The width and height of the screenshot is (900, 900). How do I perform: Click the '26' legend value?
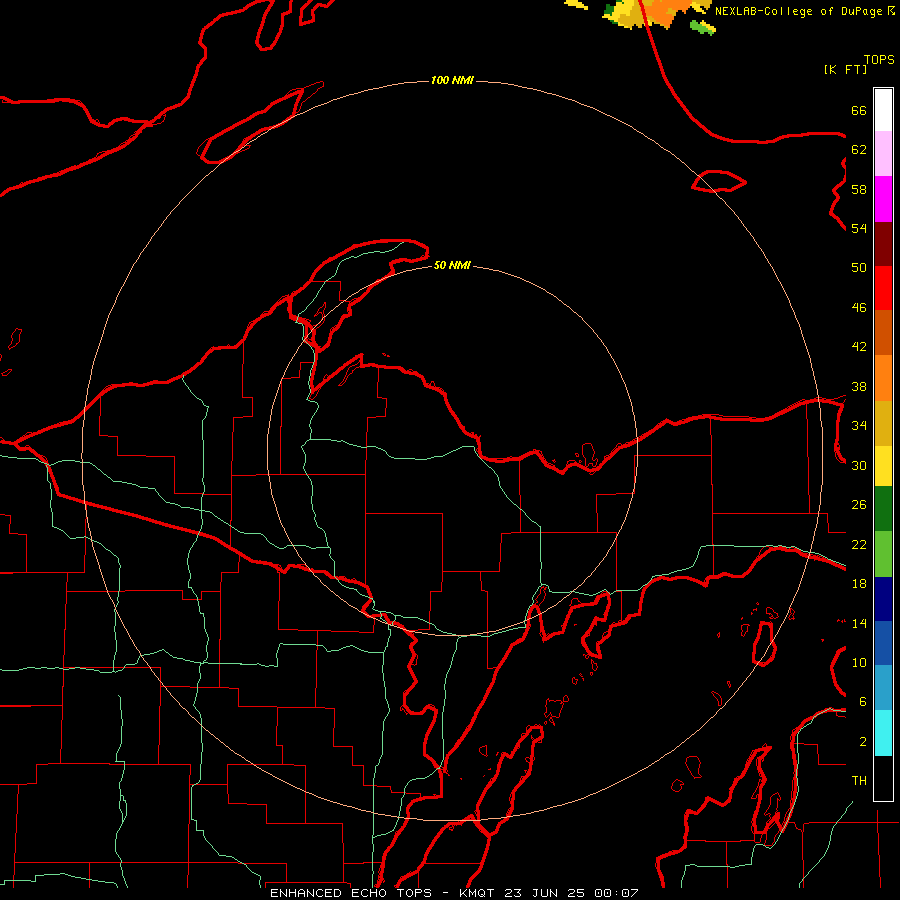tap(859, 505)
